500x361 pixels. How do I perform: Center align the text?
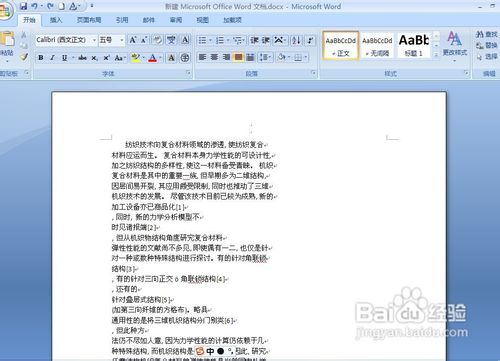pos(214,57)
